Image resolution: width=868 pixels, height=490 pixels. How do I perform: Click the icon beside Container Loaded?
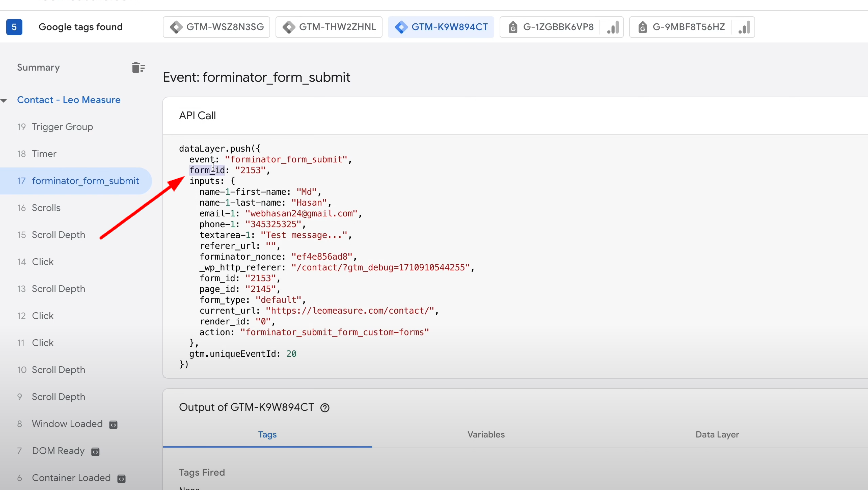tap(121, 478)
